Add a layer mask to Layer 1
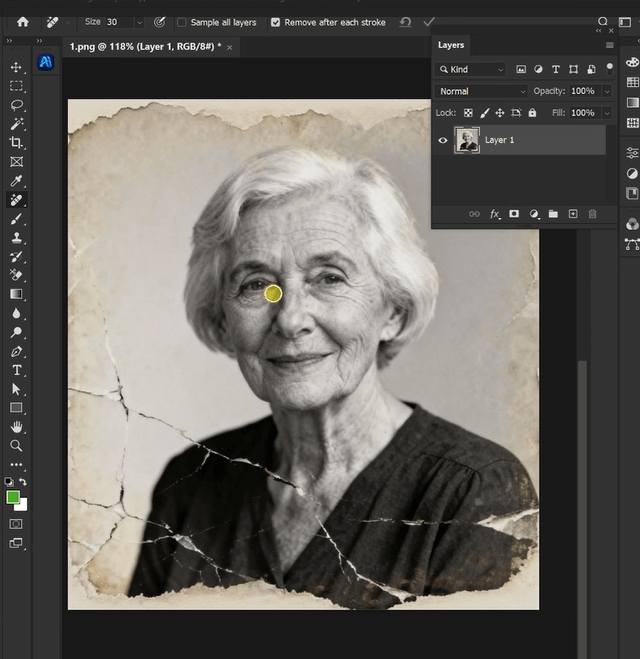640x659 pixels. coord(514,214)
